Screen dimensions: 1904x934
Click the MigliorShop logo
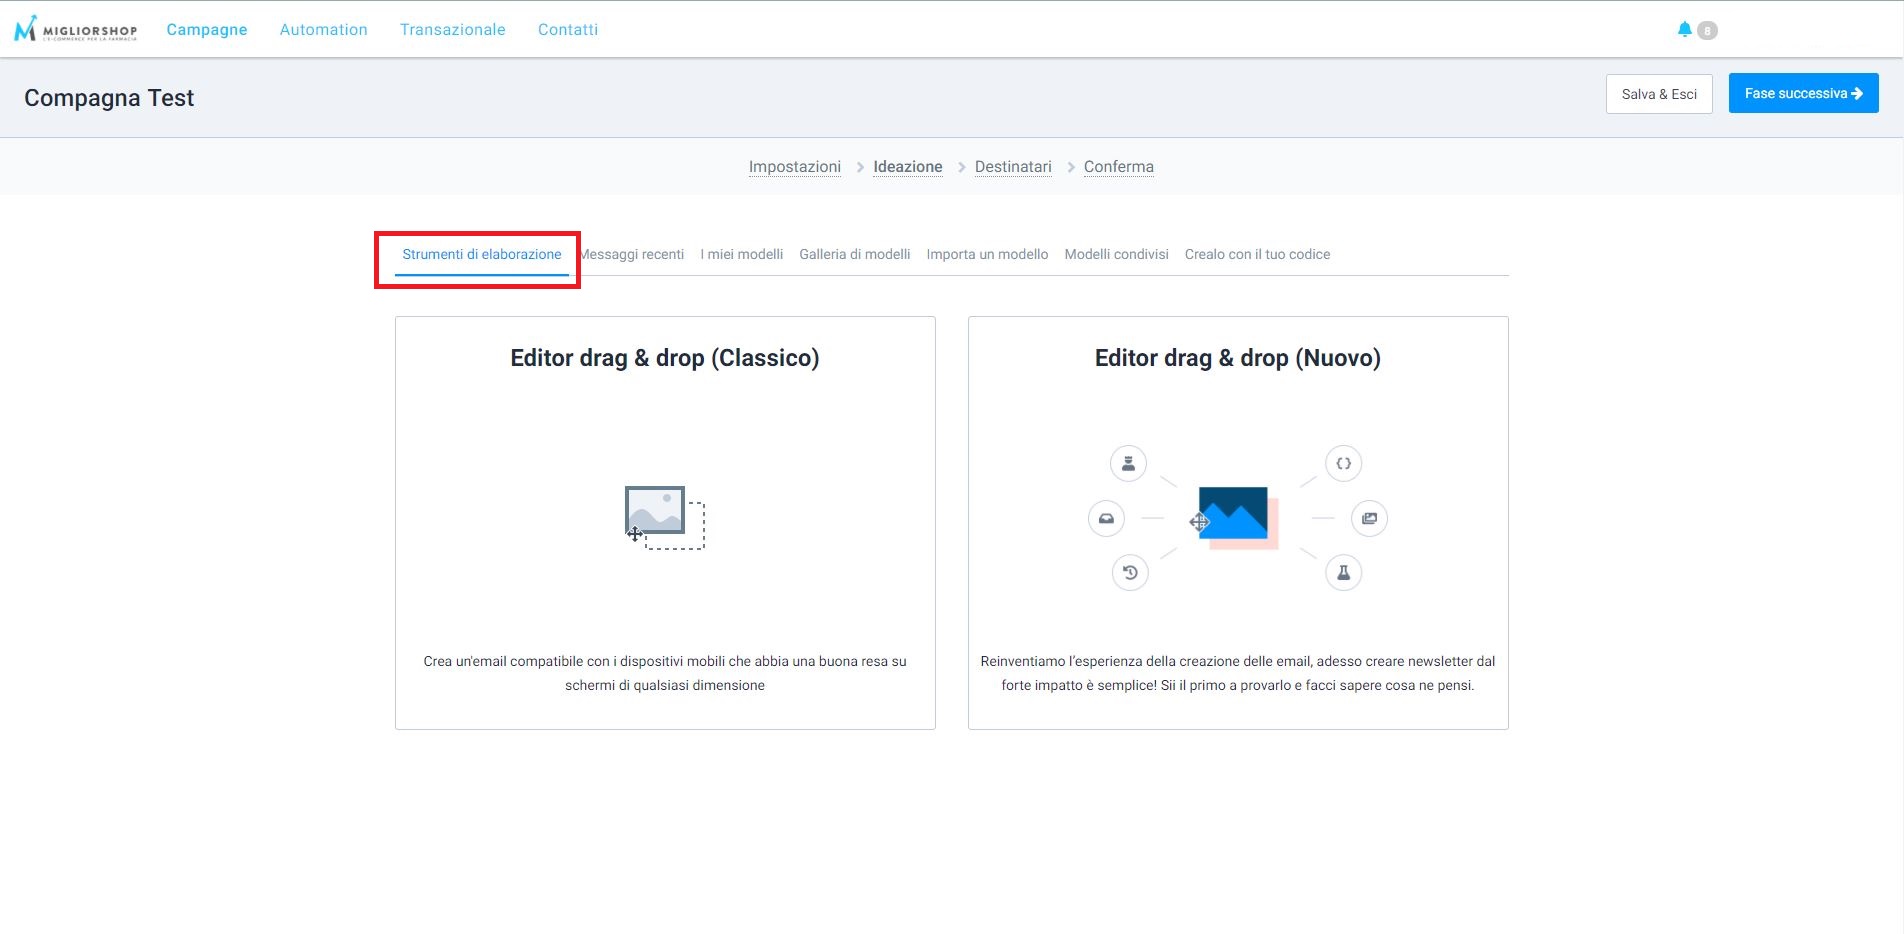[x=75, y=29]
